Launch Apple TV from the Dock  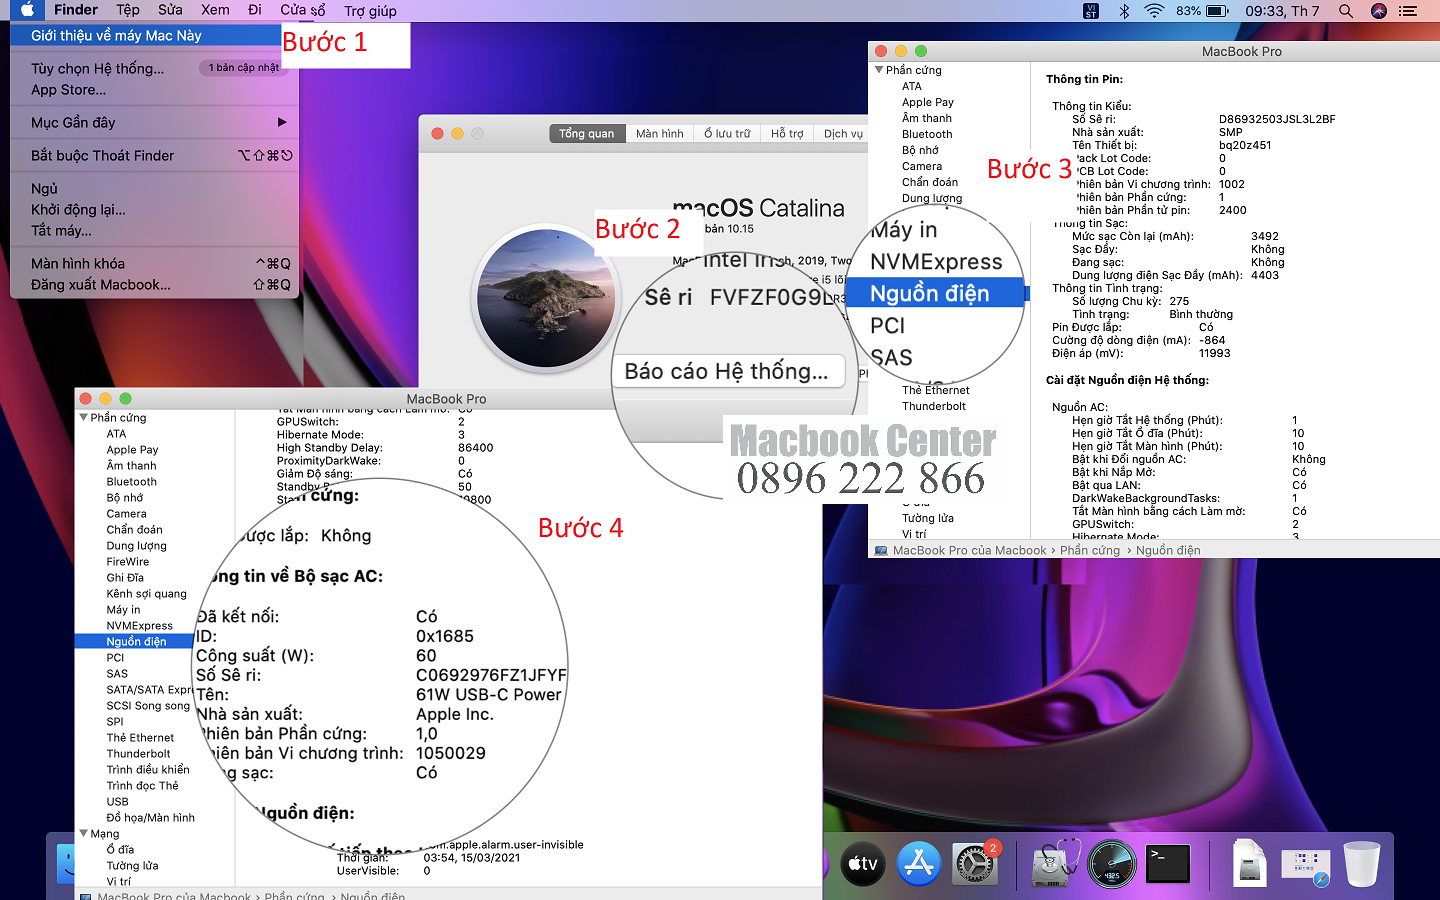[x=862, y=863]
